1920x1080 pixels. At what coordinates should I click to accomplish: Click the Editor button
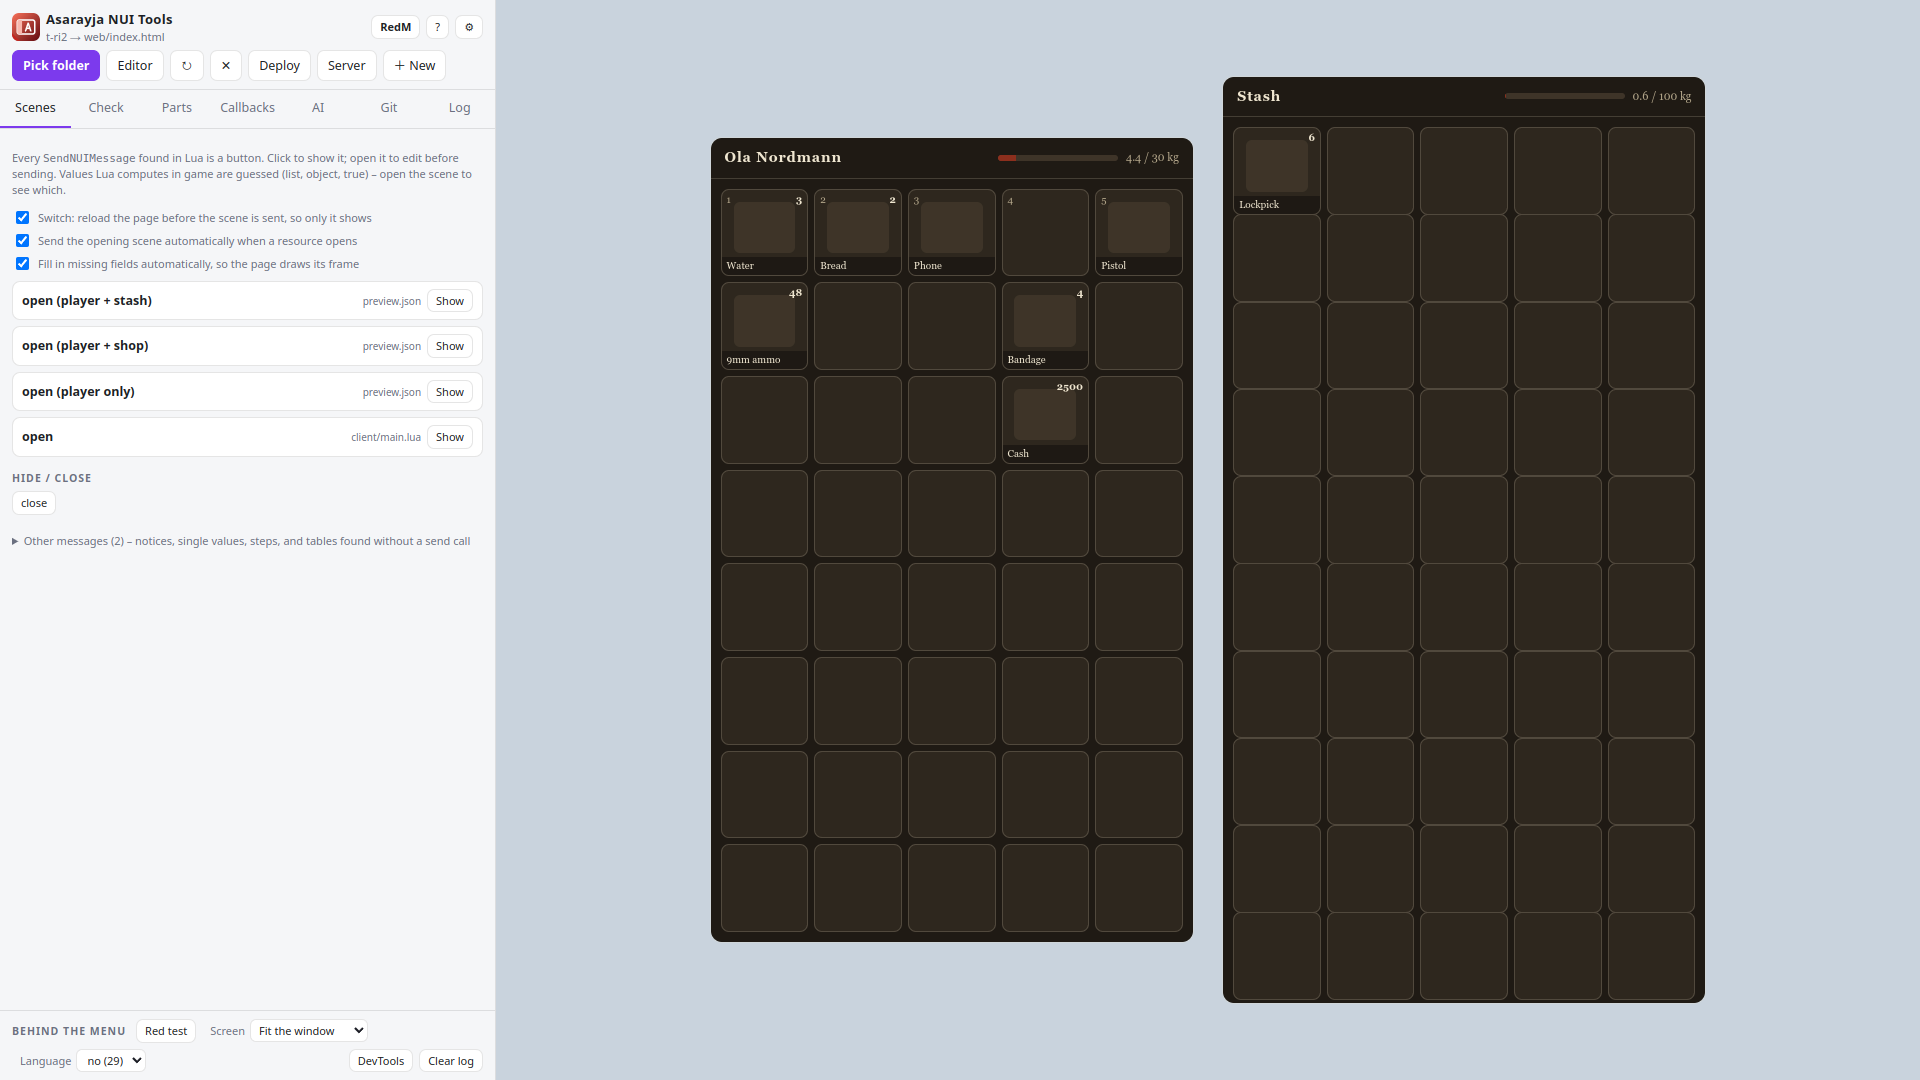135,66
